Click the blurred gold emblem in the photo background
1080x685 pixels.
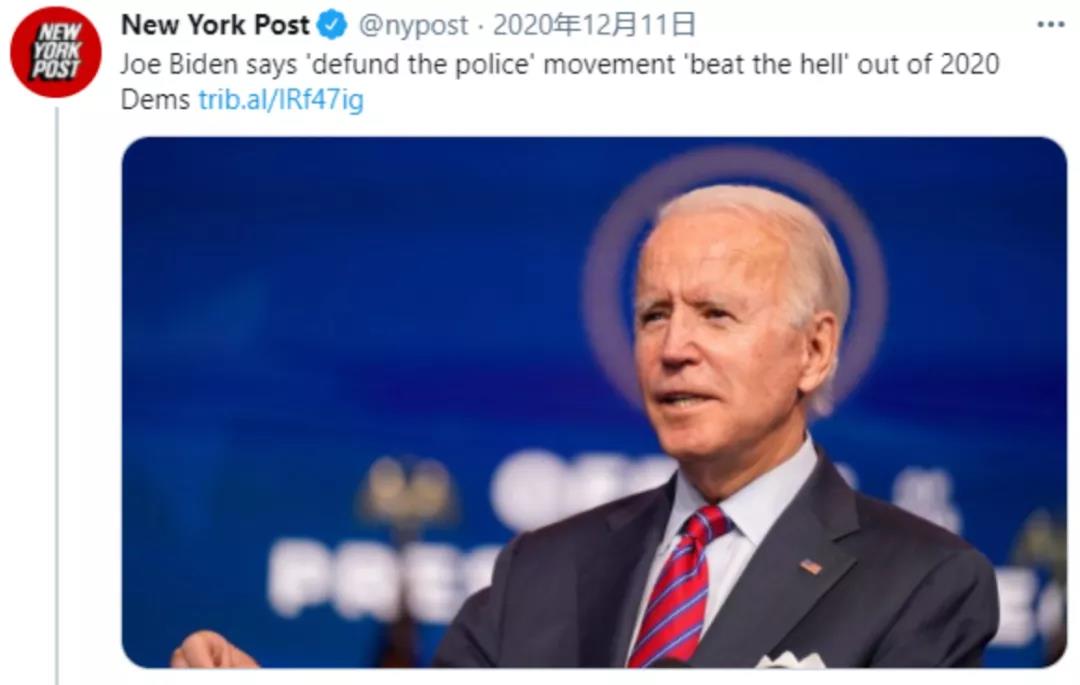407,492
